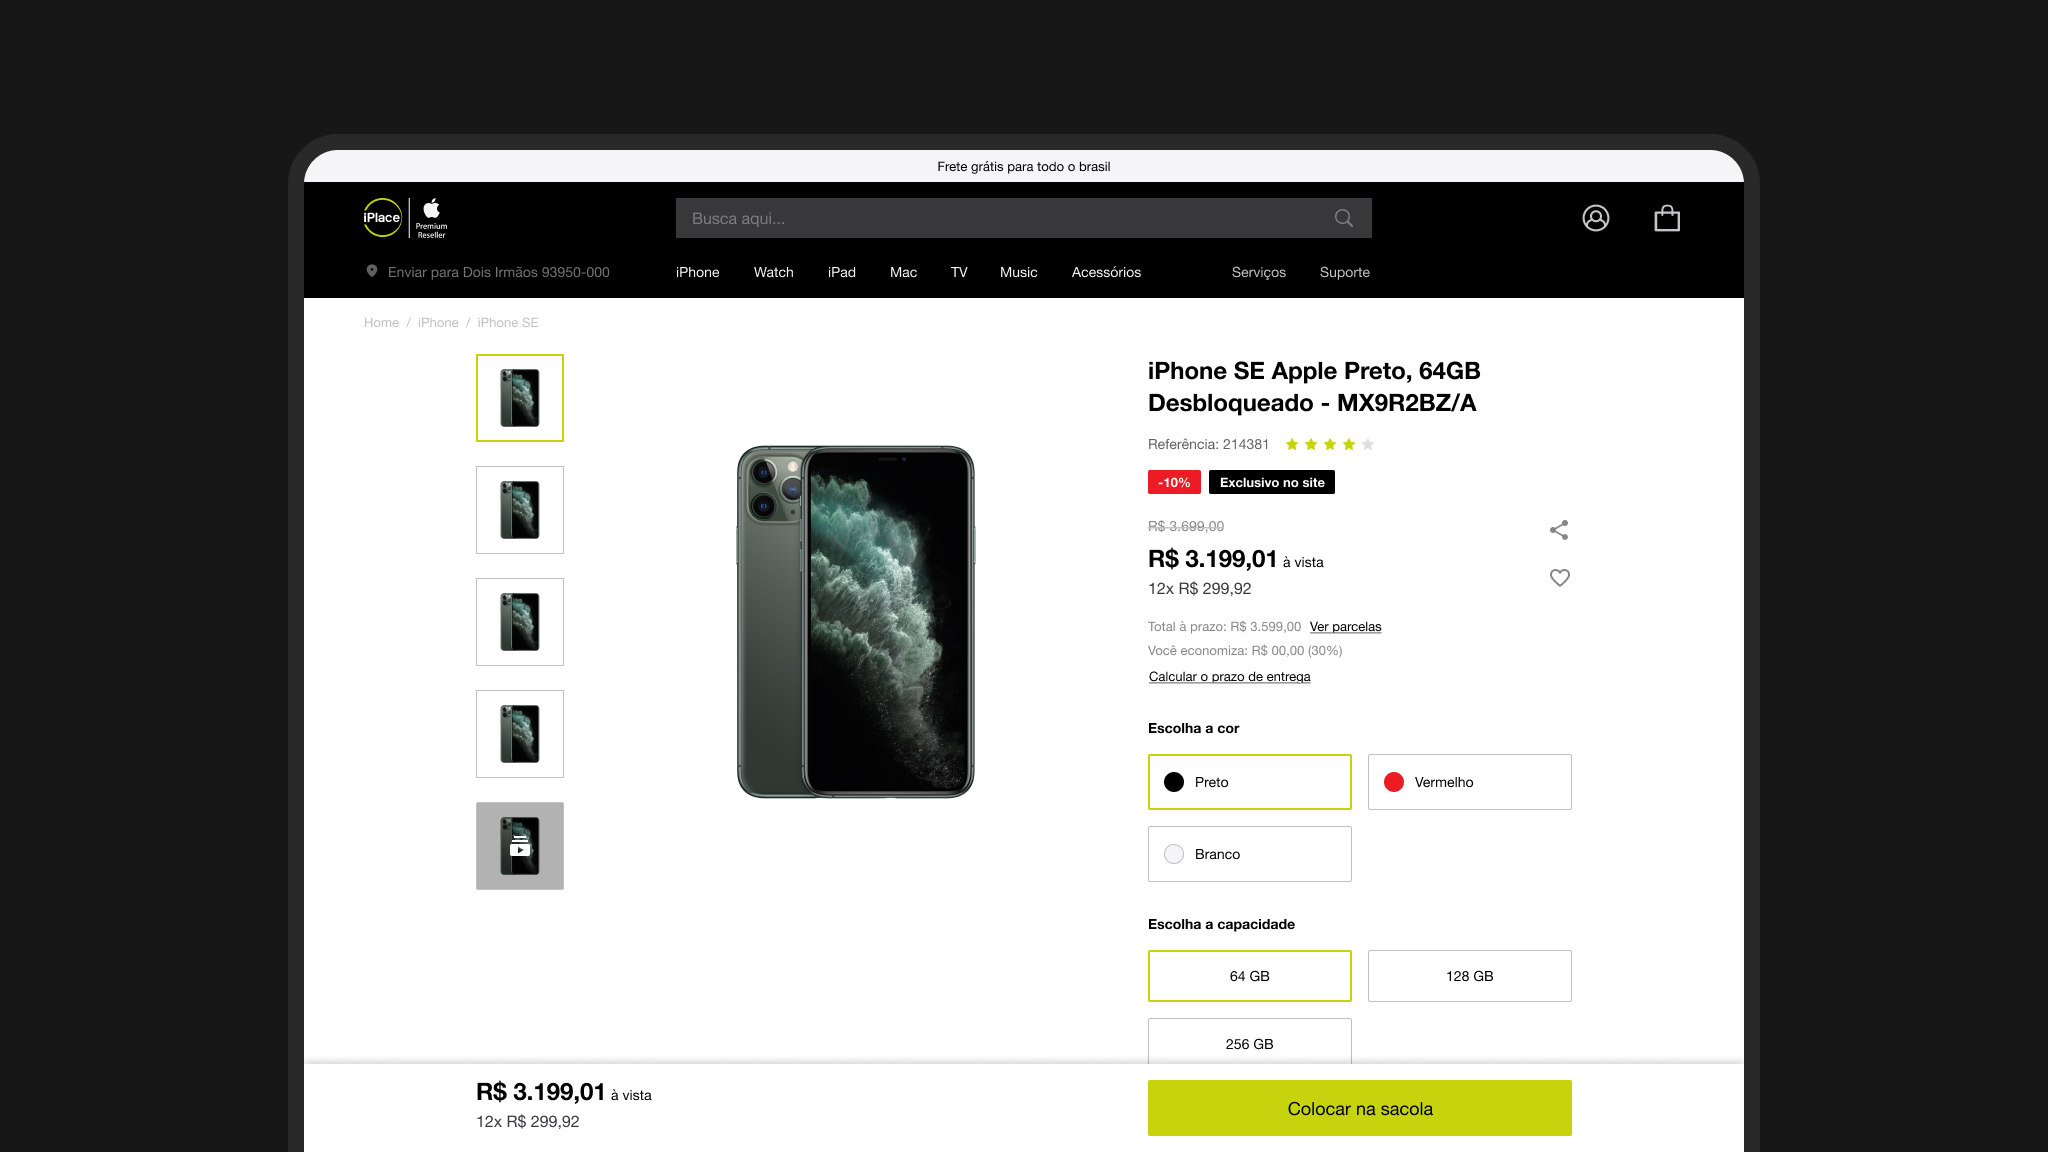
Task: Select the 128 GB capacity option
Action: [x=1470, y=976]
